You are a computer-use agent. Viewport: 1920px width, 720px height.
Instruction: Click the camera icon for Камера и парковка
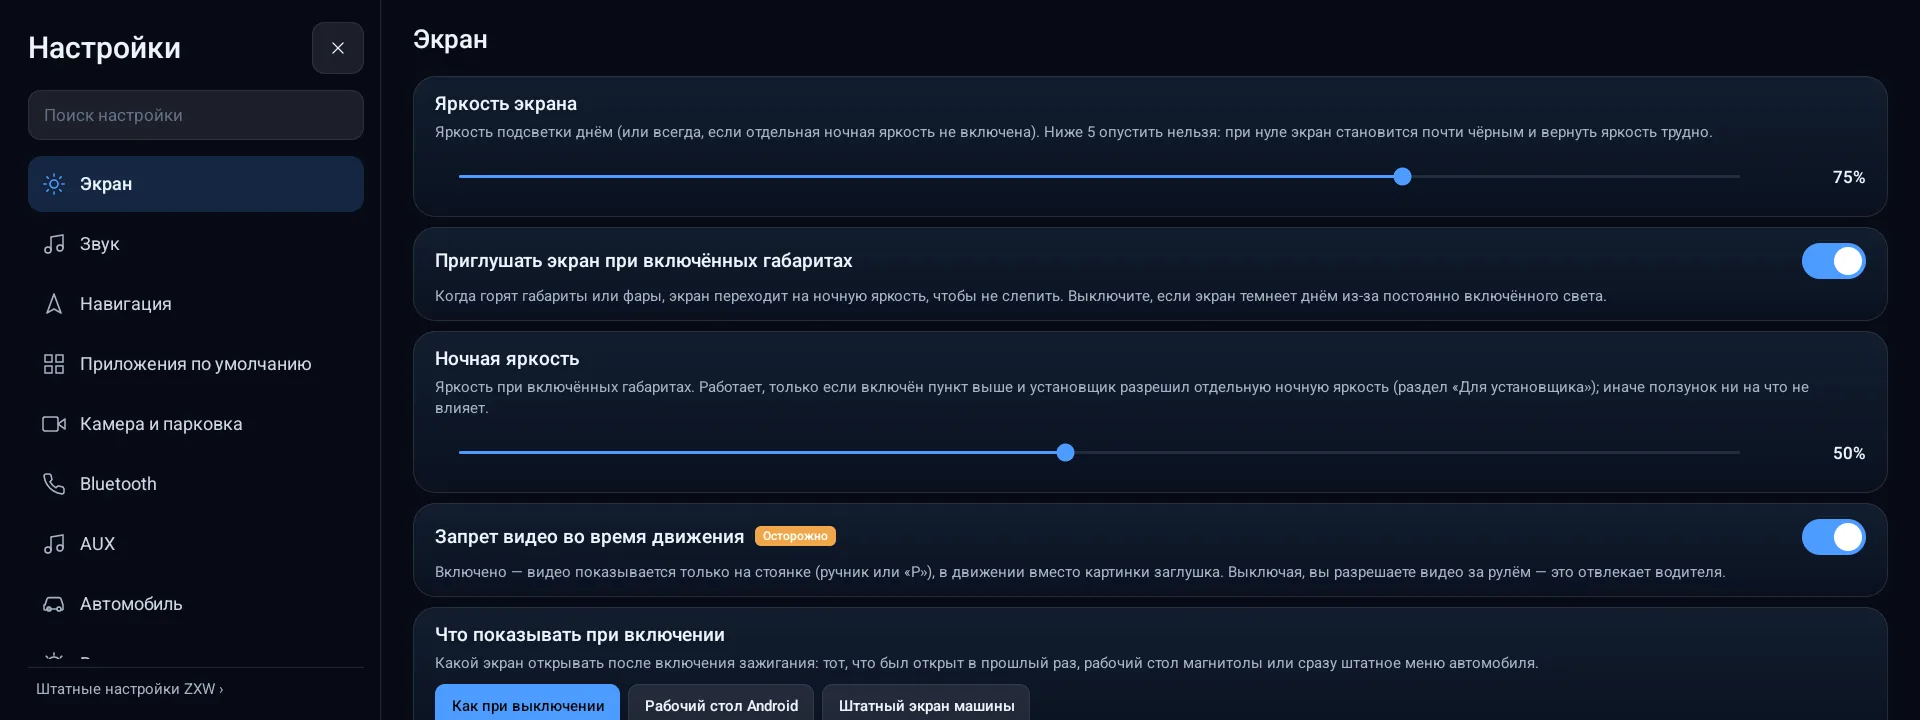(x=54, y=424)
